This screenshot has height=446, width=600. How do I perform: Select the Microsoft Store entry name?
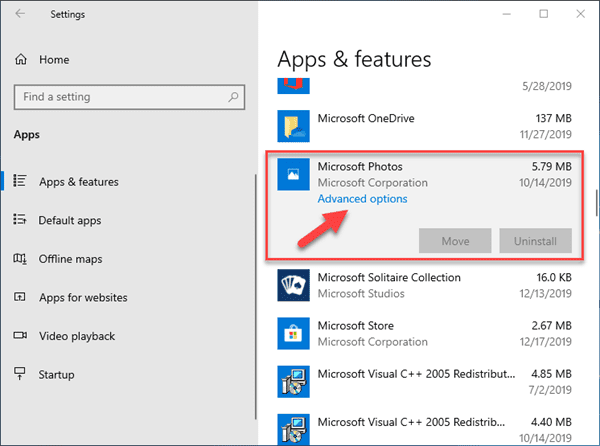click(355, 326)
